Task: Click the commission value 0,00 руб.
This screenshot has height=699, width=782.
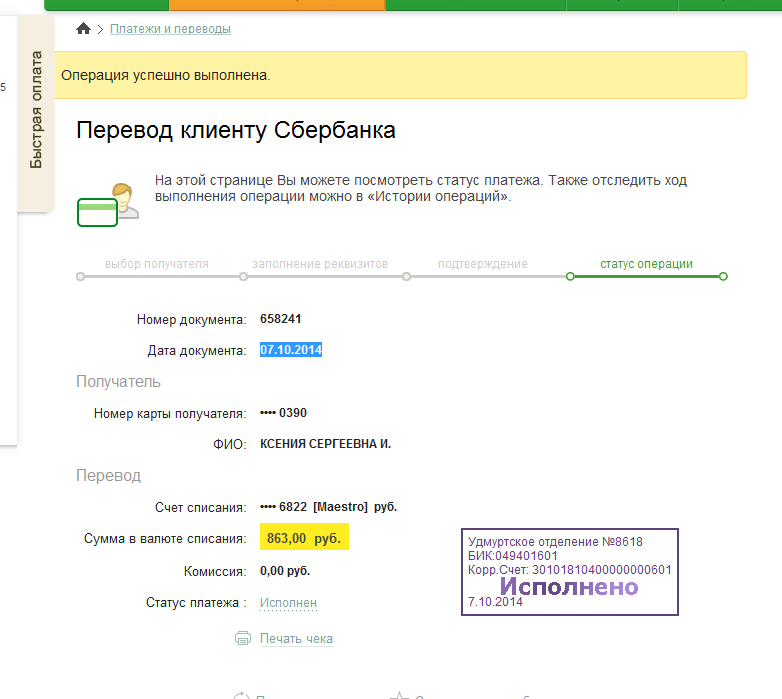Action: coord(285,571)
